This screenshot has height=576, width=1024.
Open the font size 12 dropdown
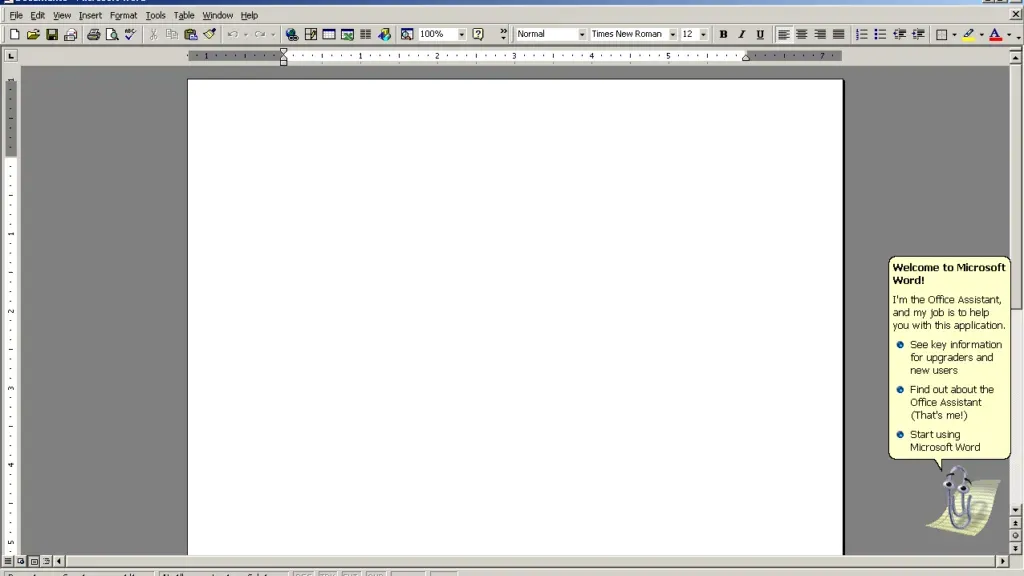pyautogui.click(x=703, y=35)
